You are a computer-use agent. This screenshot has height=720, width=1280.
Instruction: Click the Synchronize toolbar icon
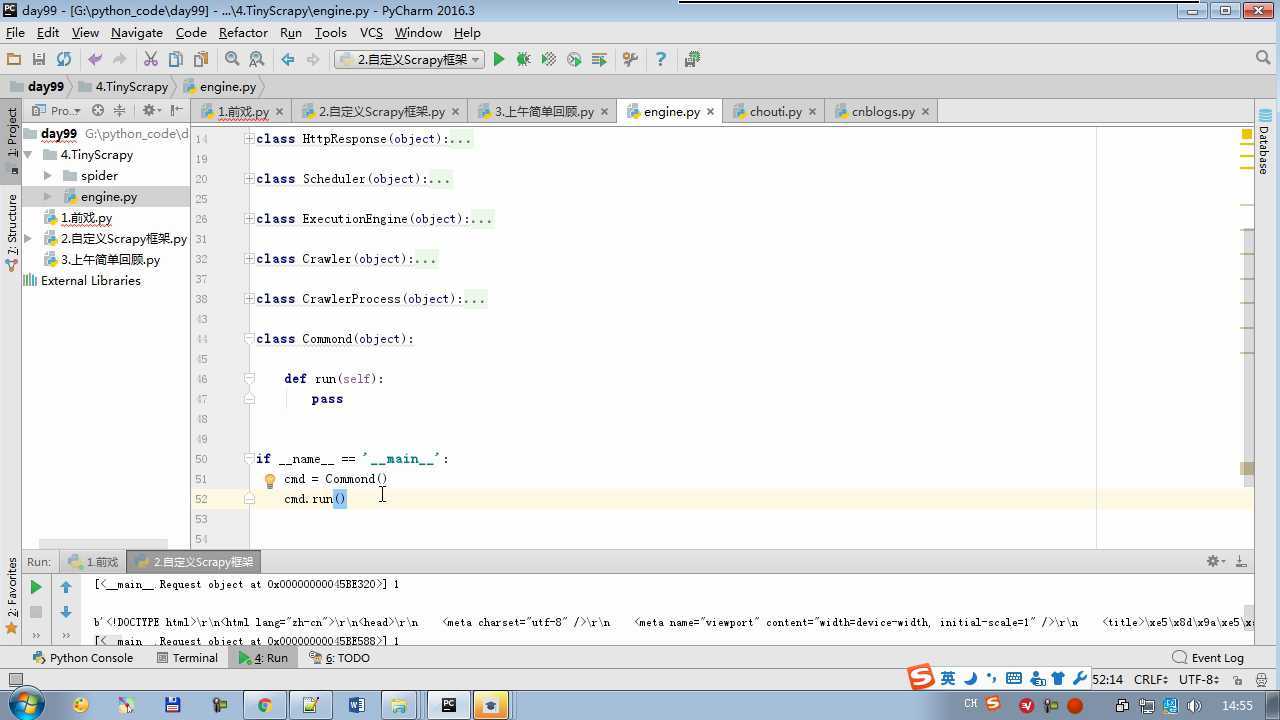tap(64, 60)
